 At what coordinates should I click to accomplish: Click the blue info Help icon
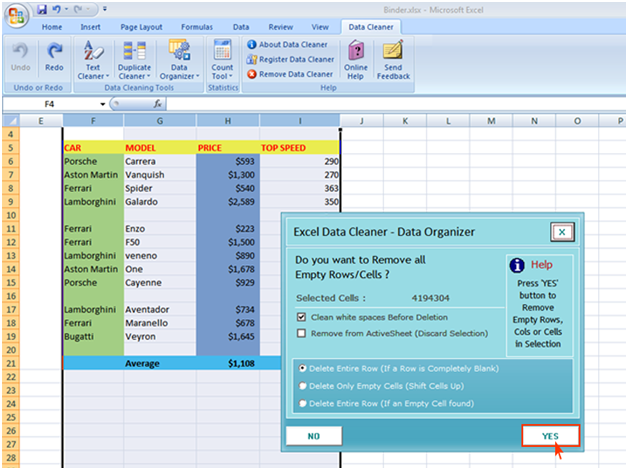click(517, 265)
